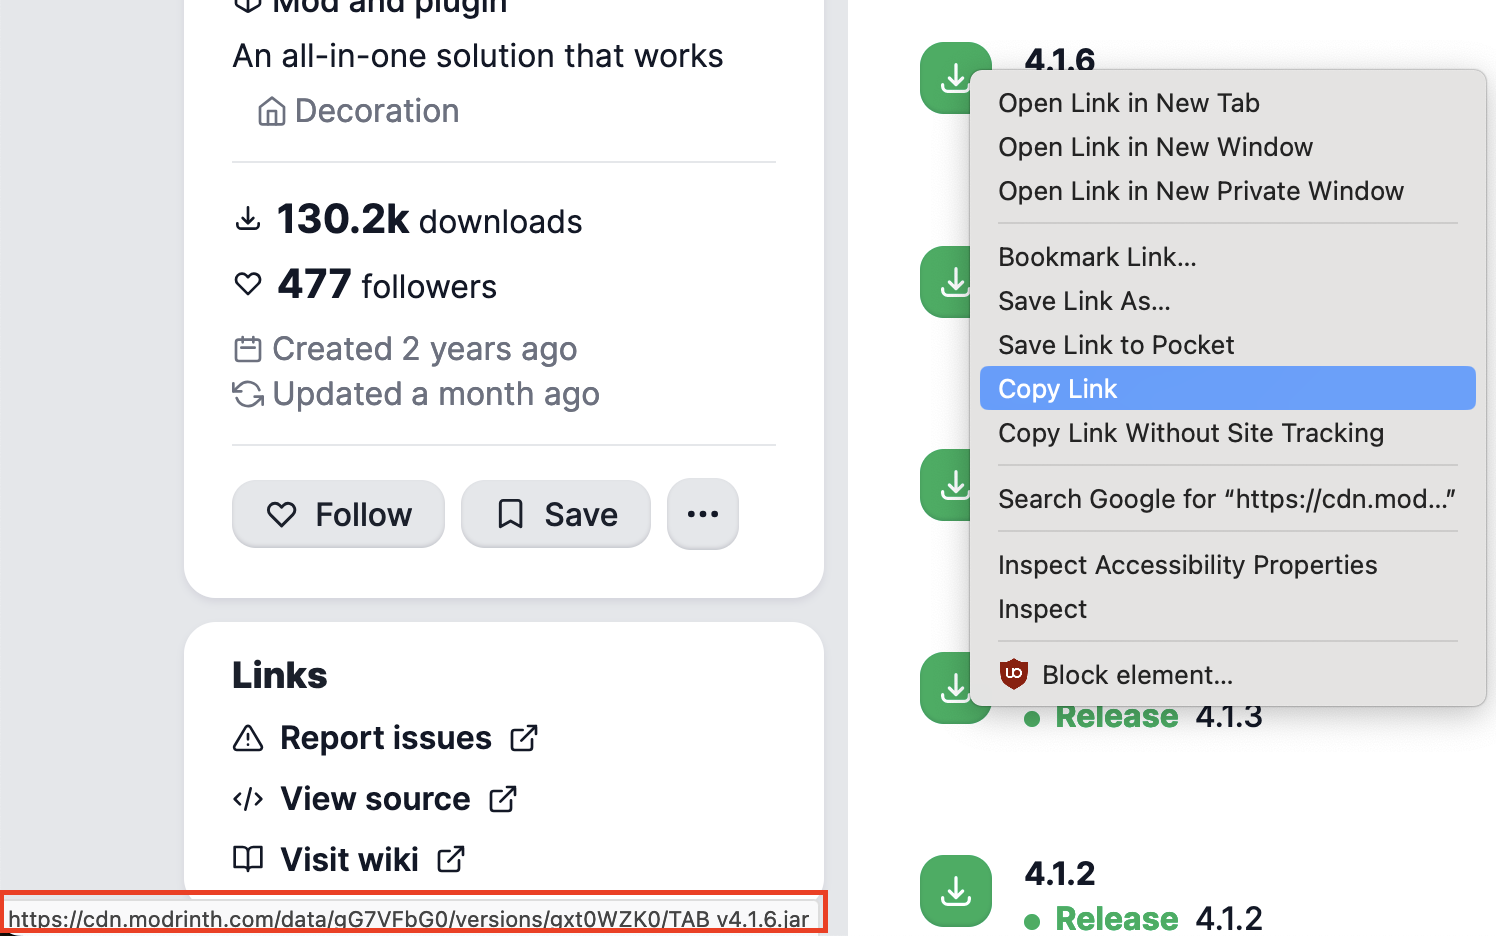The image size is (1496, 936).
Task: Click the uBlock Origin shield icon
Action: (1013, 674)
